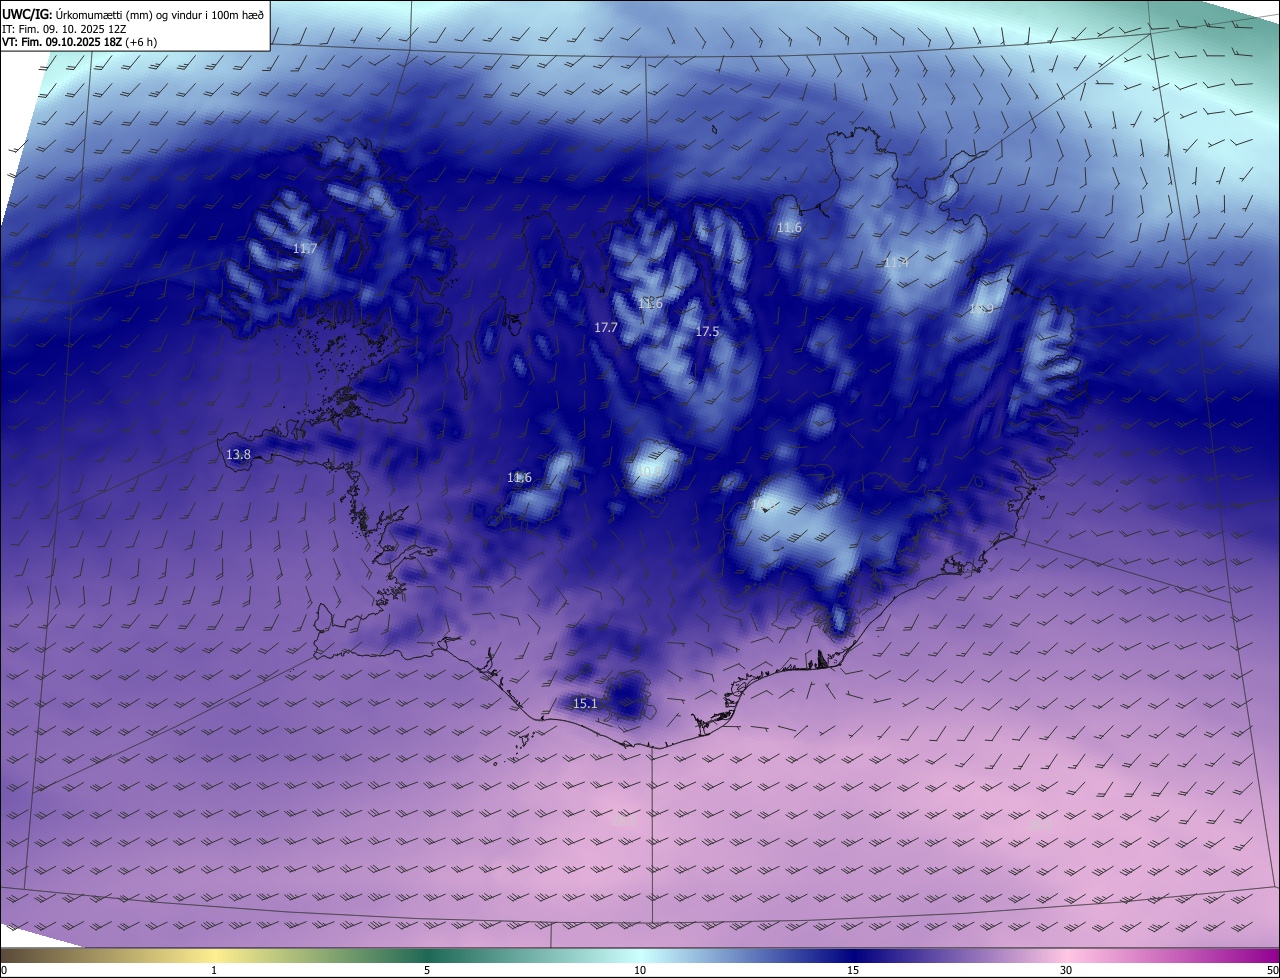Viewport: 1280px width, 978px height.
Task: Click the 11.7 precipitation value label
Action: [305, 248]
